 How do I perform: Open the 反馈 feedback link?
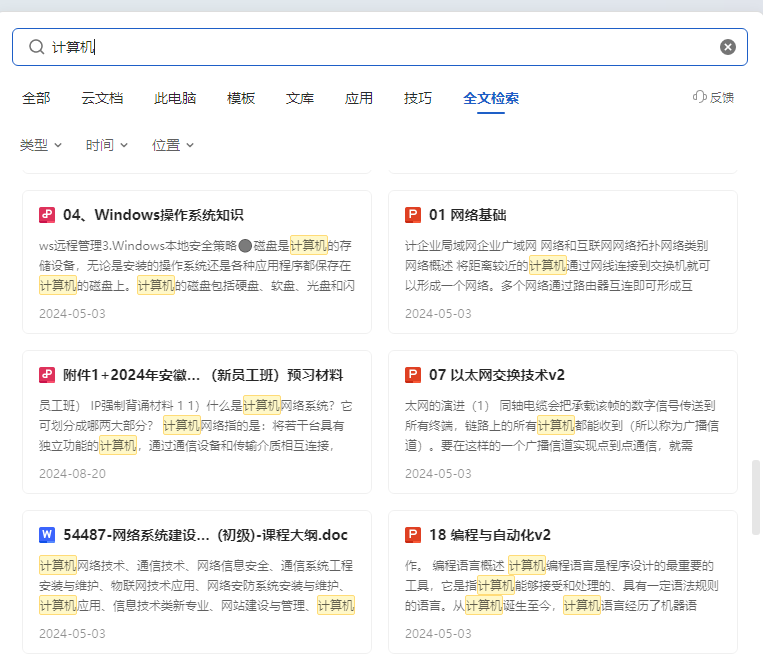(713, 97)
